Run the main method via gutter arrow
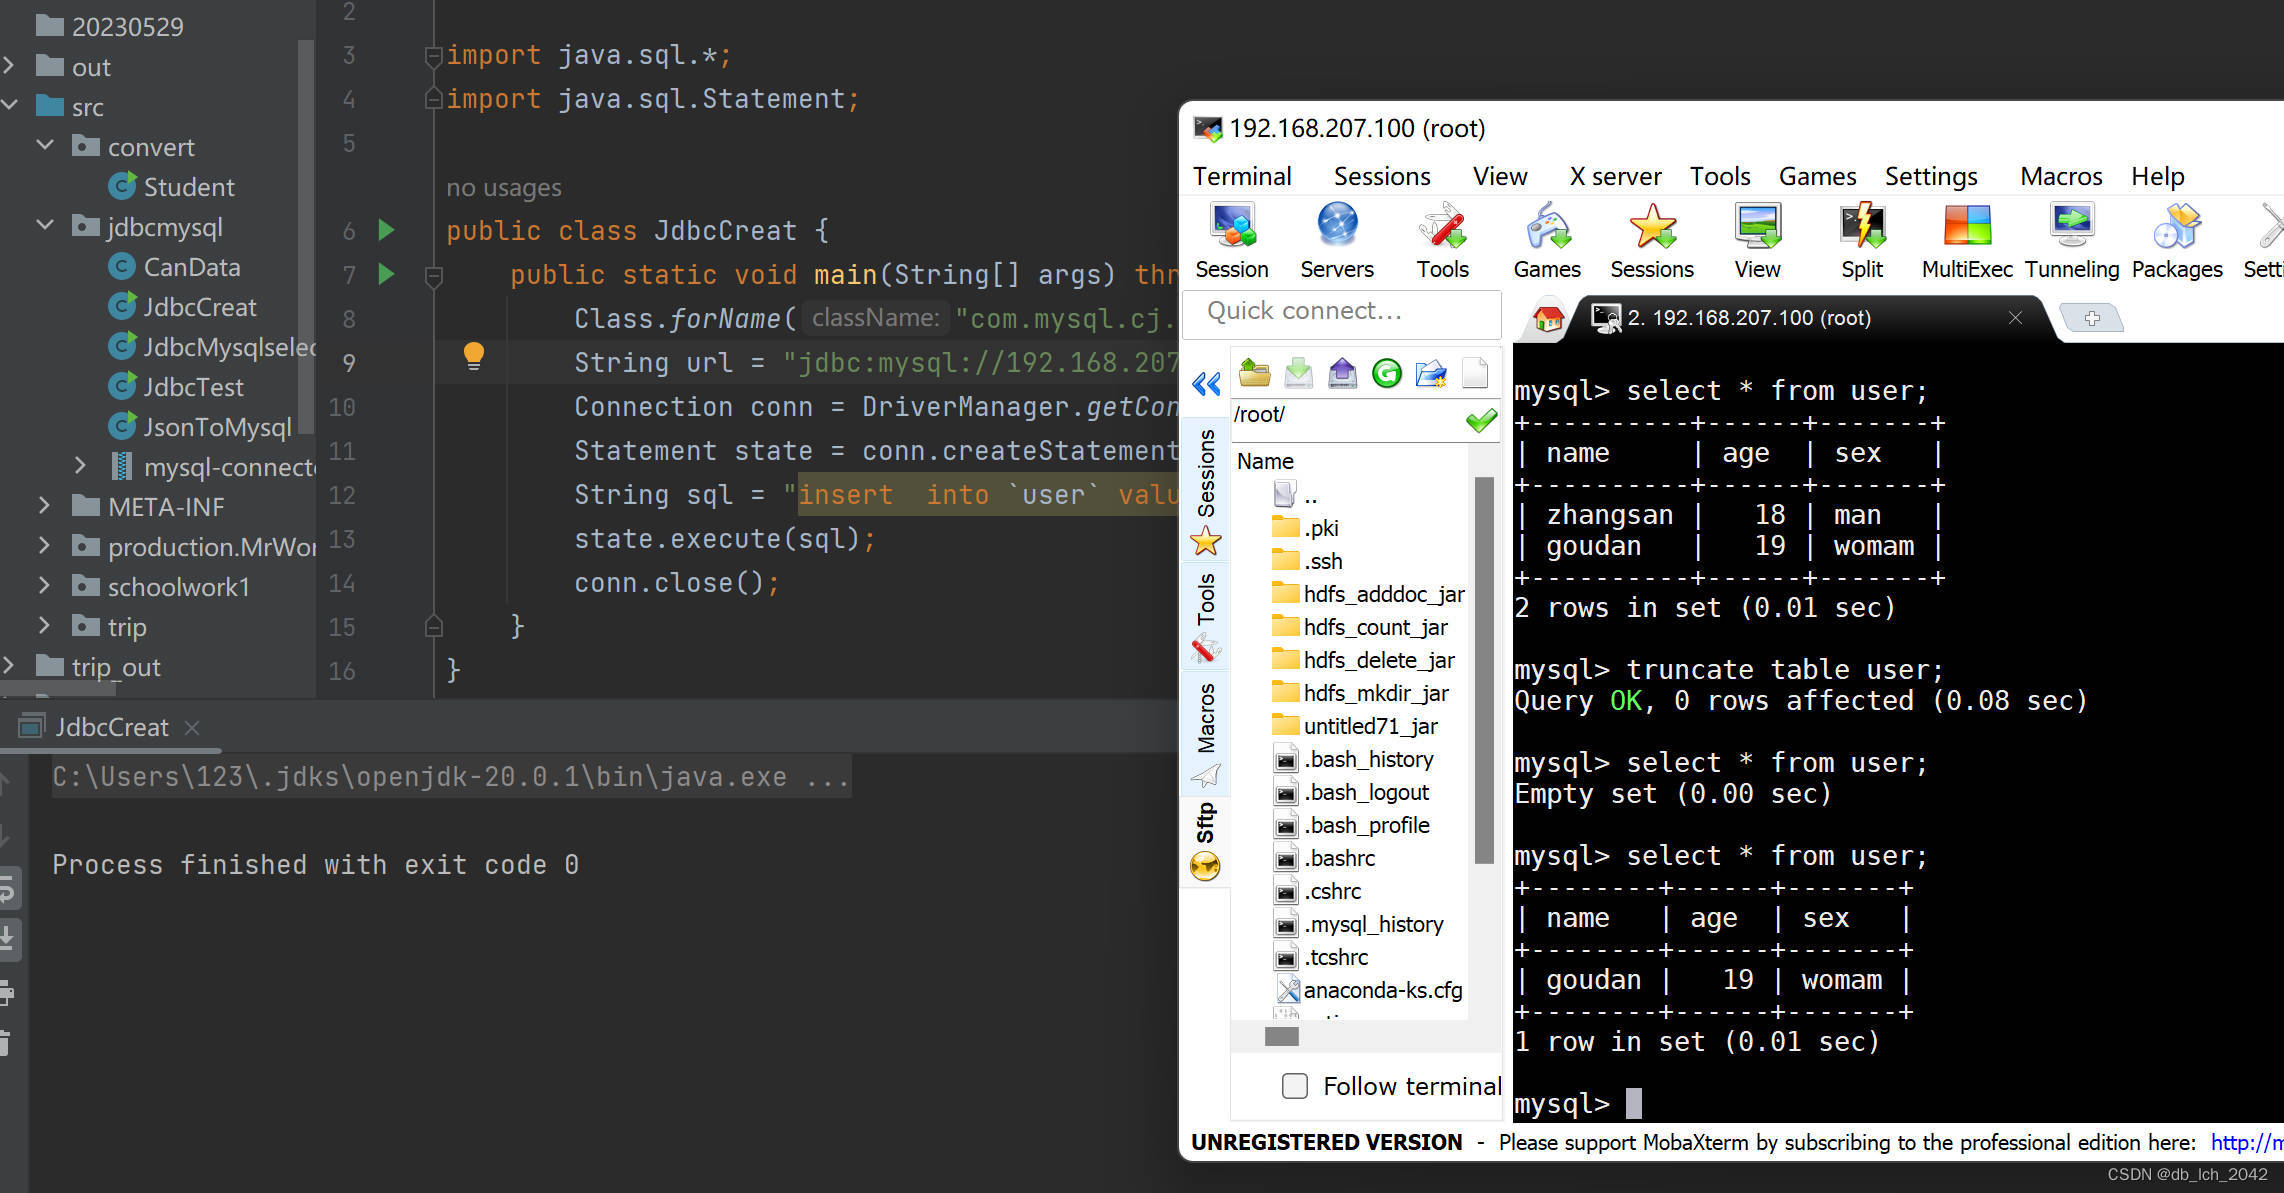The image size is (2284, 1193). click(x=386, y=274)
